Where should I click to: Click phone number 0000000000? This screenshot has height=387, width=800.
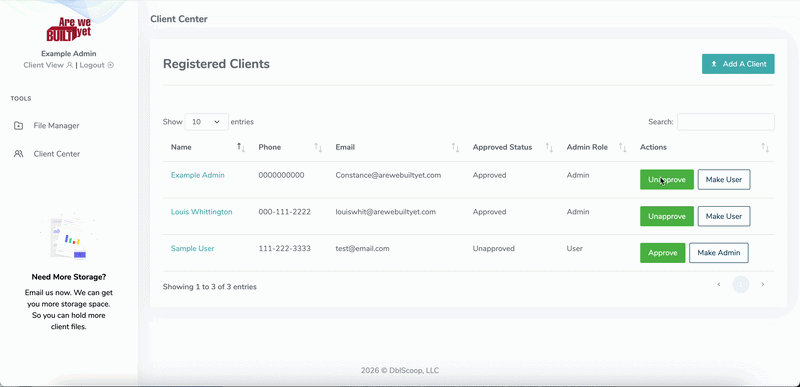click(281, 175)
